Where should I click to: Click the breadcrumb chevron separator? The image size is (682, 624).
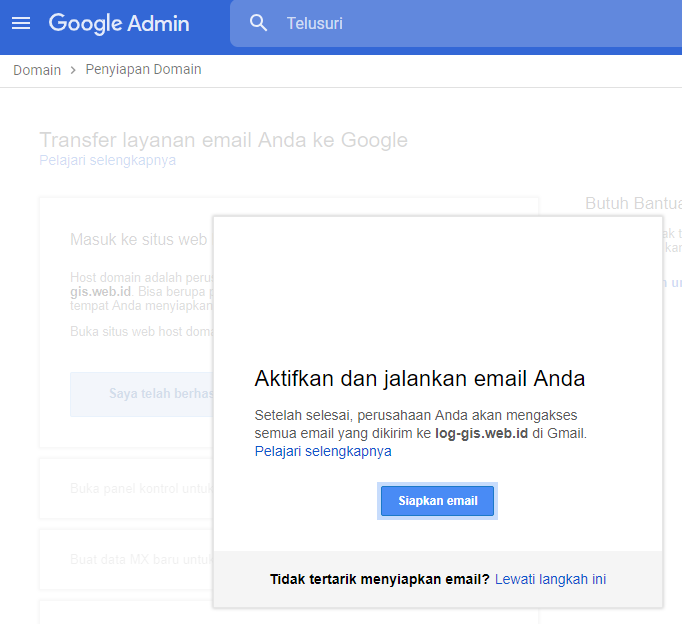coord(73,70)
